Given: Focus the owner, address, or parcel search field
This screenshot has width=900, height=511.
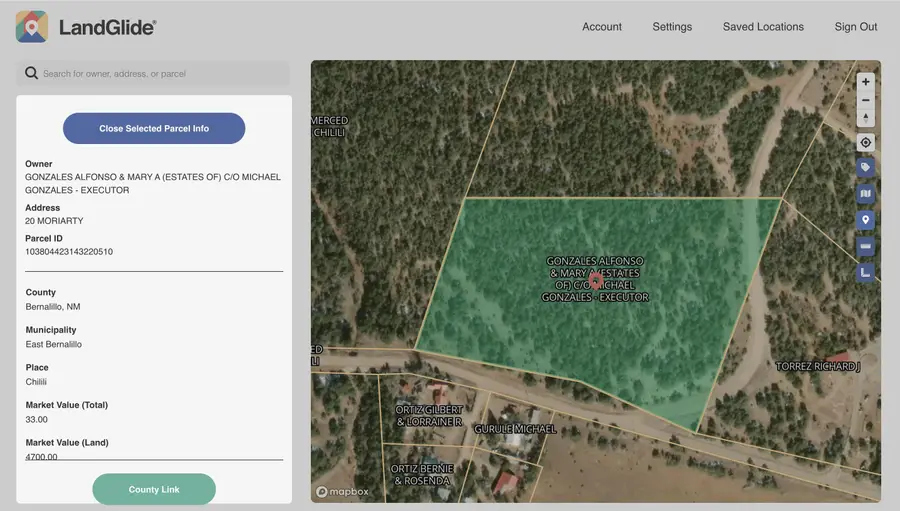Looking at the screenshot, I should pyautogui.click(x=160, y=73).
